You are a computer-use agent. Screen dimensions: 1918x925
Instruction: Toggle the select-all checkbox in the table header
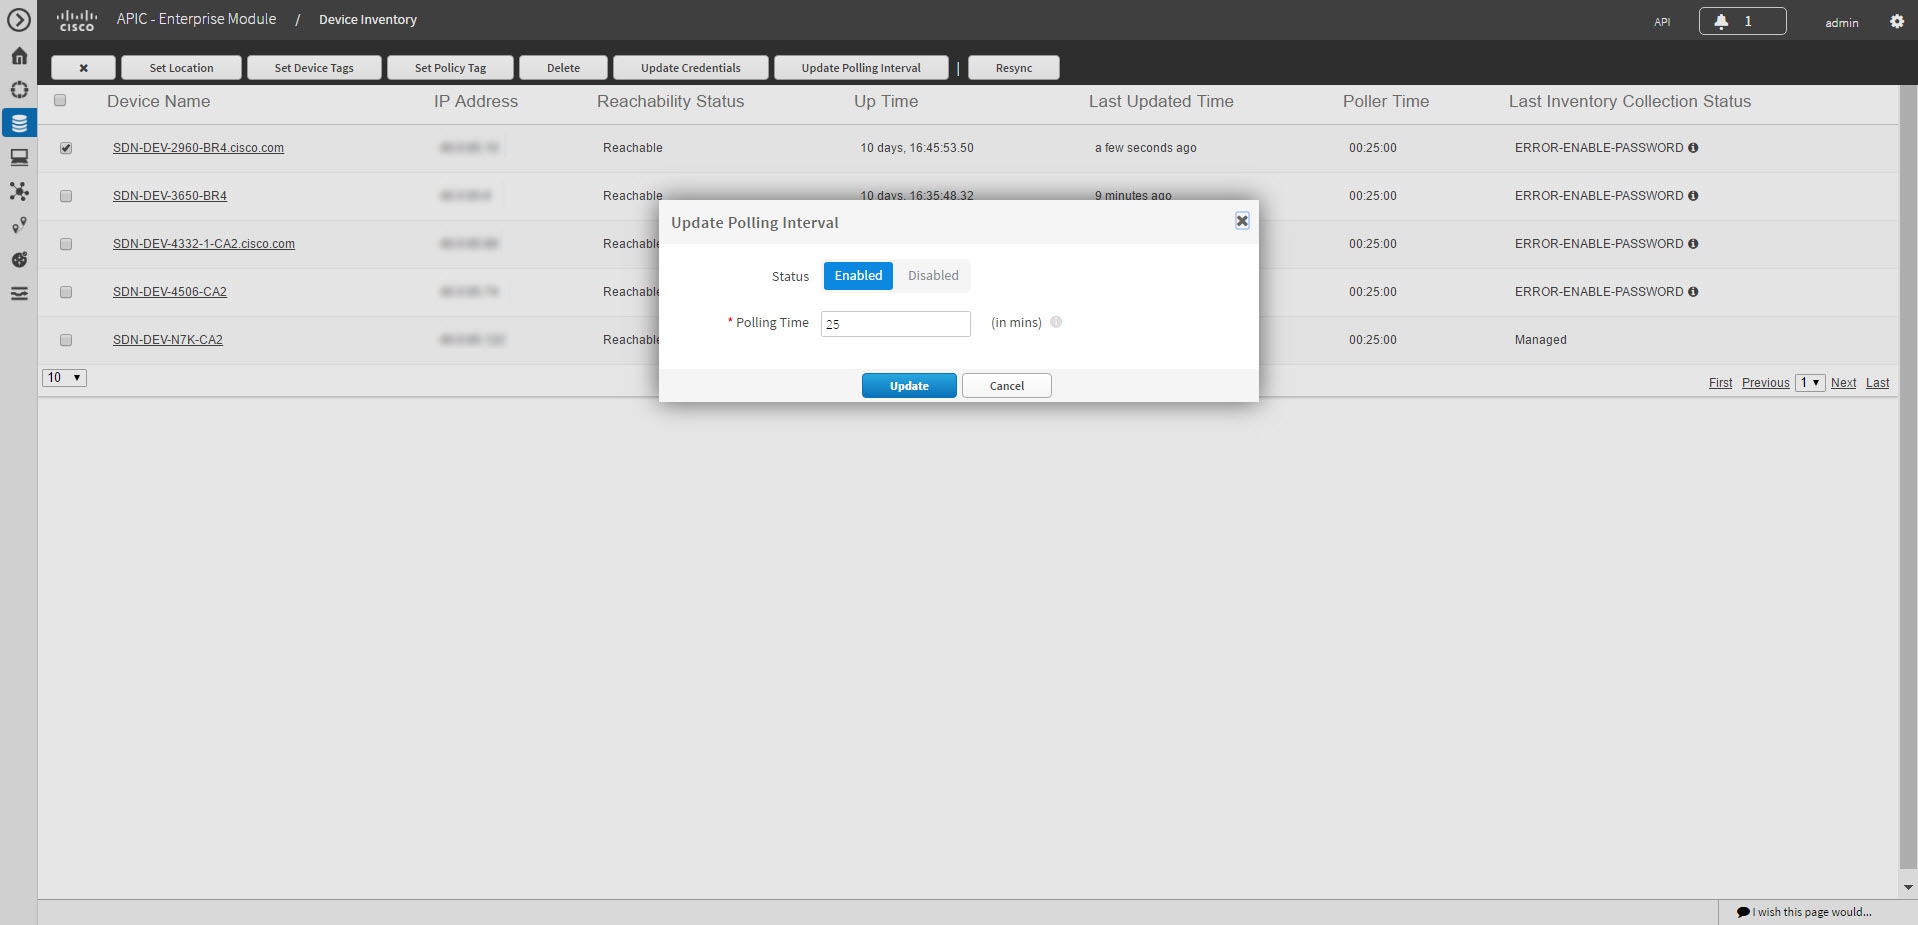click(60, 100)
